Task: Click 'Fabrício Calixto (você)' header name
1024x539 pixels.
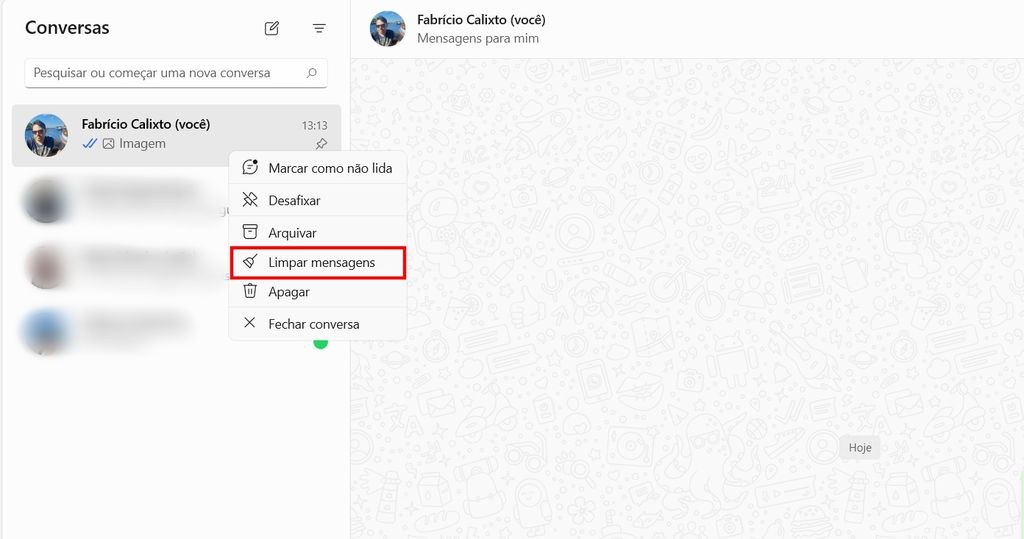Action: click(x=481, y=20)
